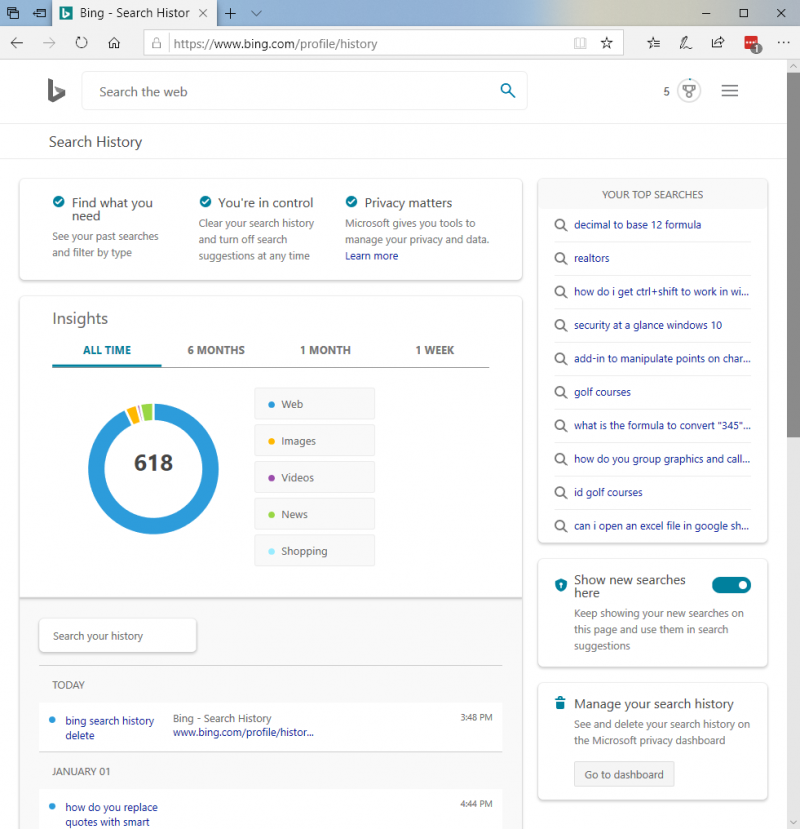The width and height of the screenshot is (800, 829).
Task: Click the magnifier search icon in search box
Action: [x=508, y=90]
